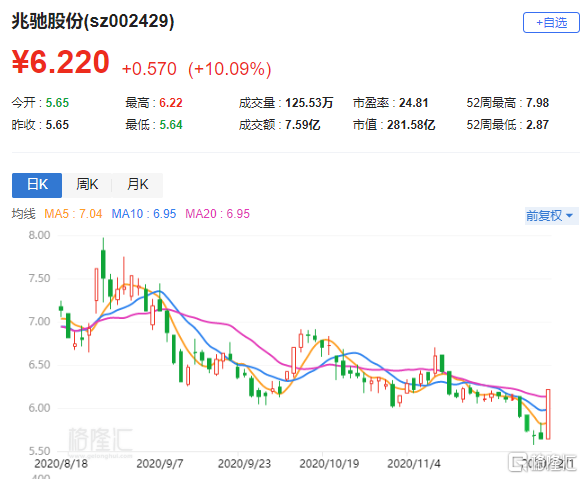Click the 52周最高 value 7.98
Viewport: 583px width, 479px height.
pyautogui.click(x=537, y=103)
